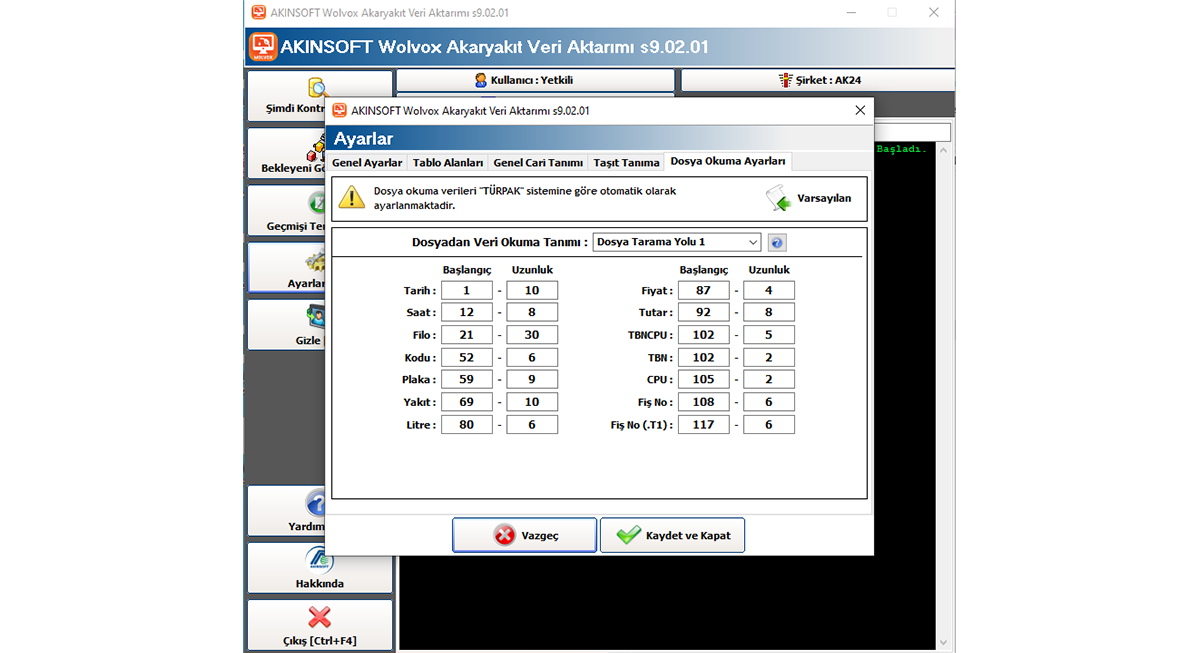This screenshot has width=1200, height=653.
Task: Click the Çıkış red cross icon
Action: coord(319,618)
